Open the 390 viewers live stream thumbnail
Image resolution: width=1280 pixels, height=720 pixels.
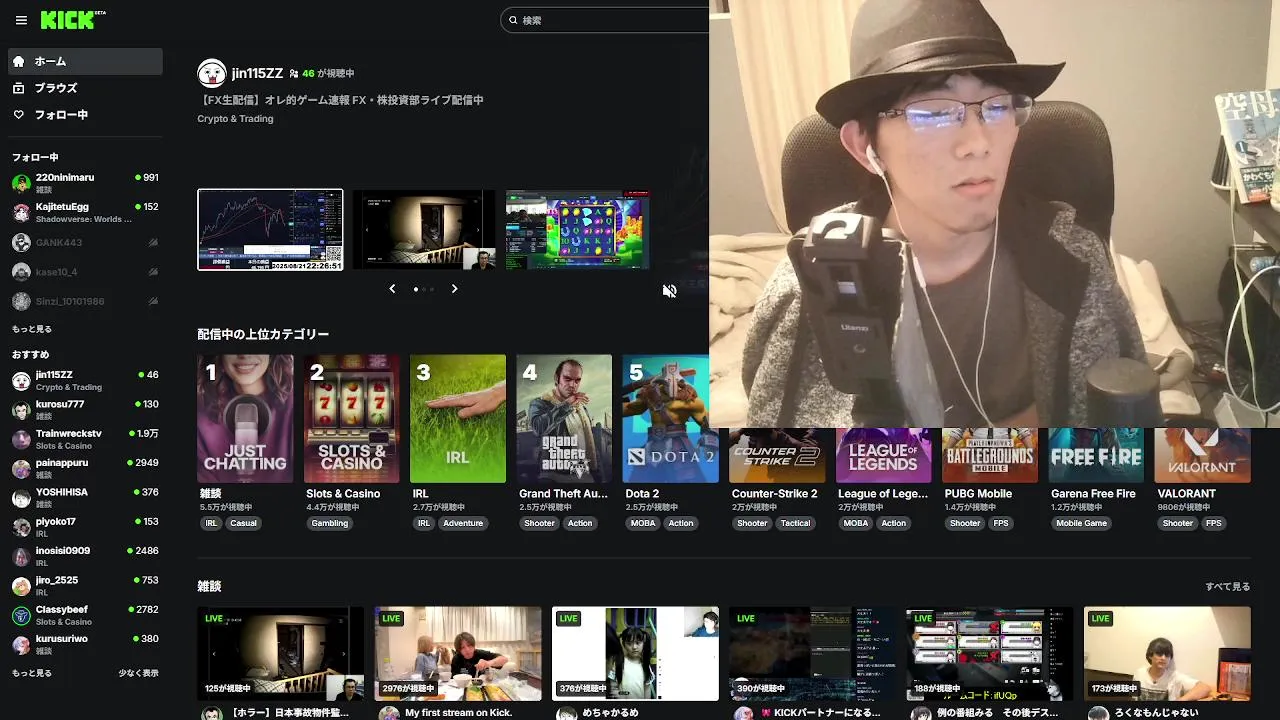click(812, 654)
